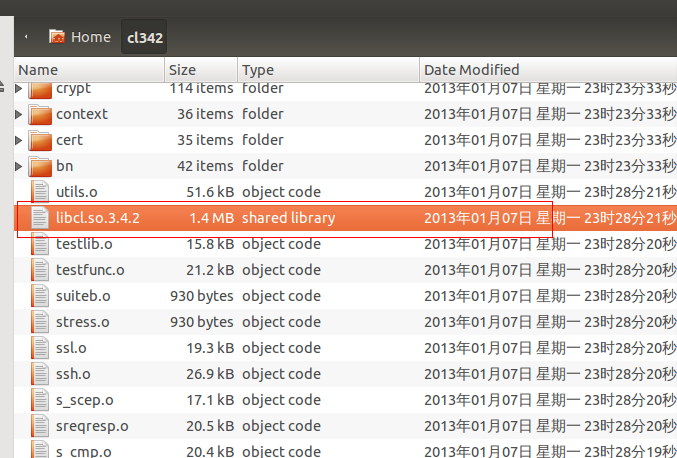677x458 pixels.
Task: Sort files by Name column header
Action: (x=90, y=70)
